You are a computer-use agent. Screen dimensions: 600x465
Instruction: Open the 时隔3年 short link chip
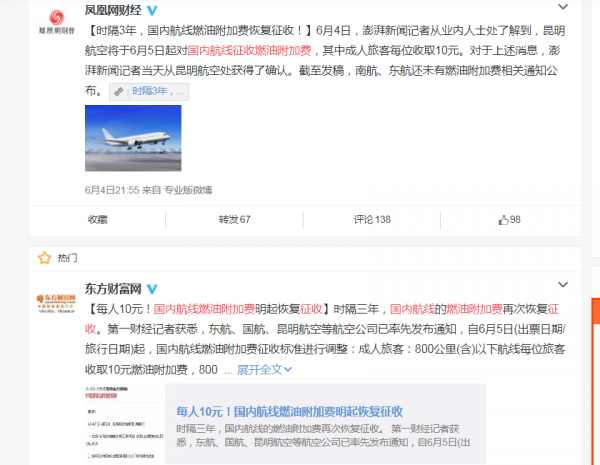pyautogui.click(x=149, y=91)
